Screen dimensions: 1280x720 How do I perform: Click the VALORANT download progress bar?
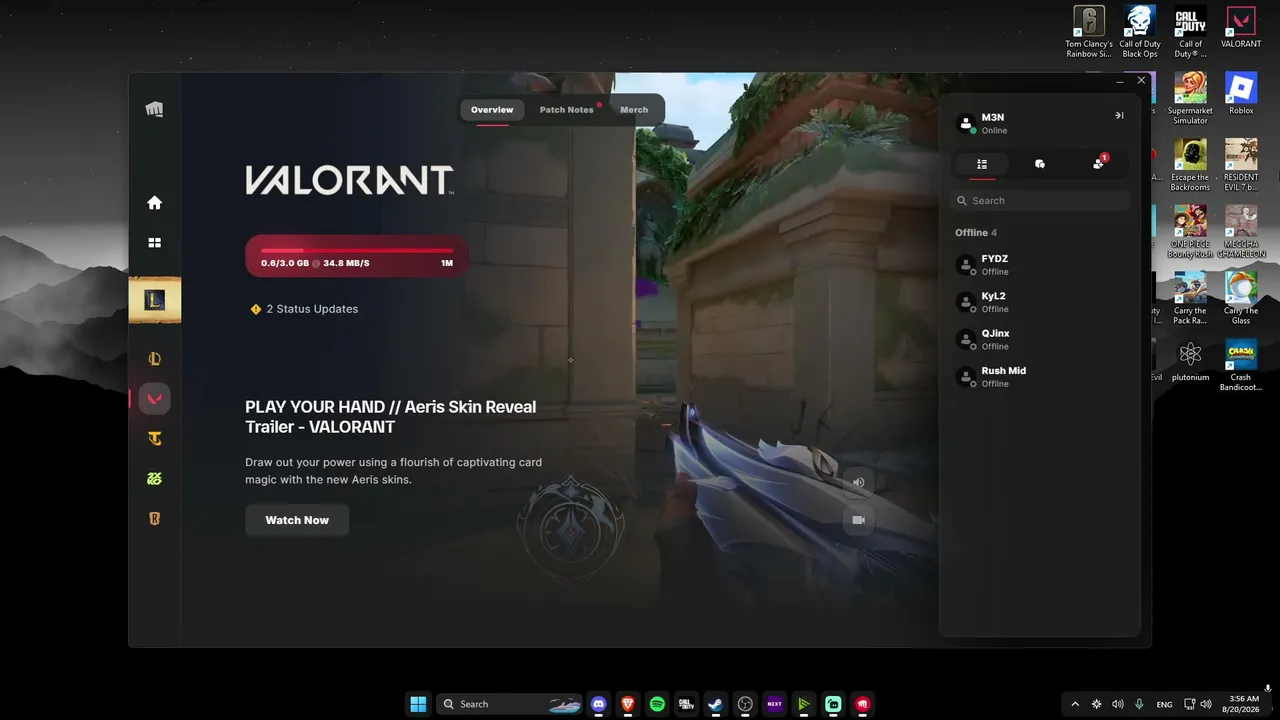click(x=357, y=256)
